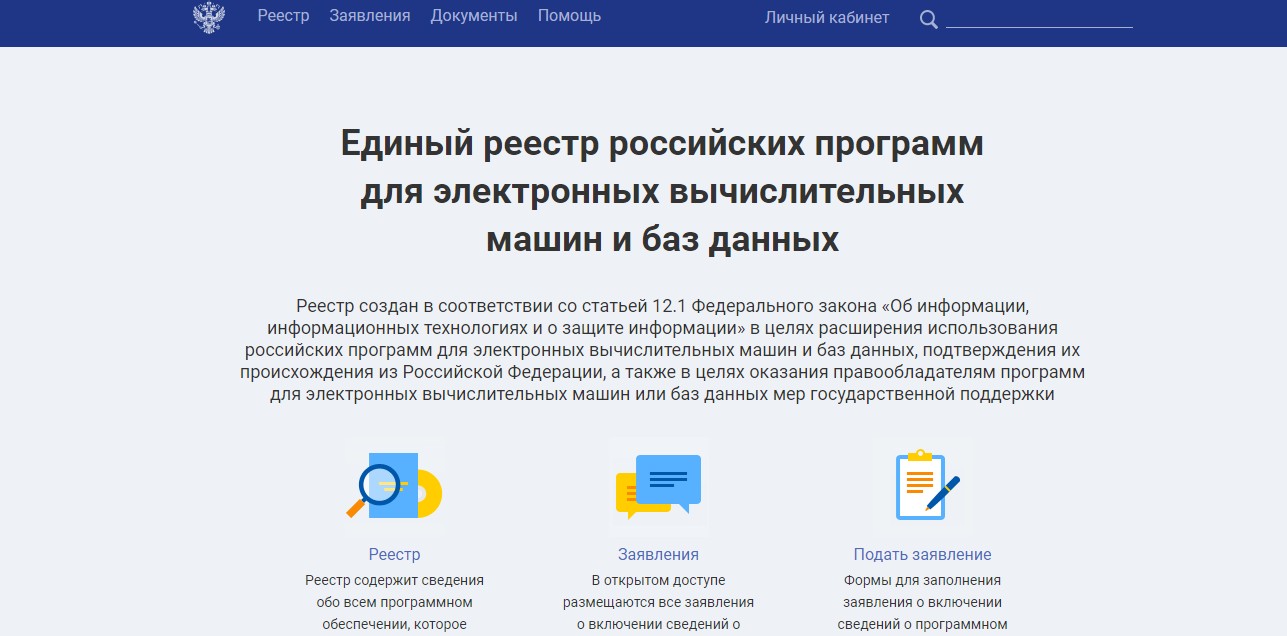The image size is (1287, 636).
Task: Click the registry icon with magnifier over document
Action: tap(394, 486)
